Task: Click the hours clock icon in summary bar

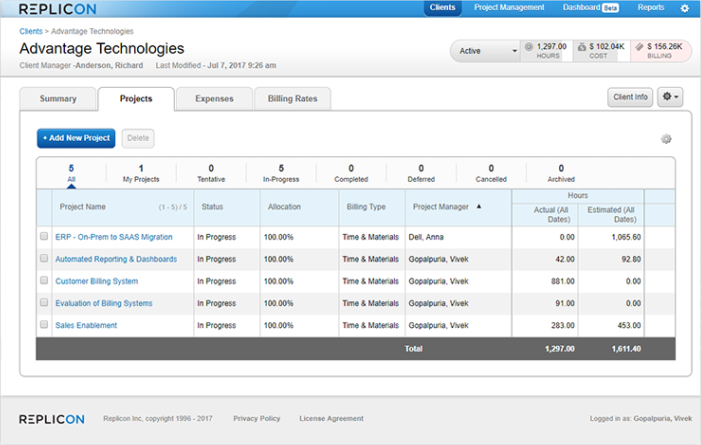Action: 529,47
